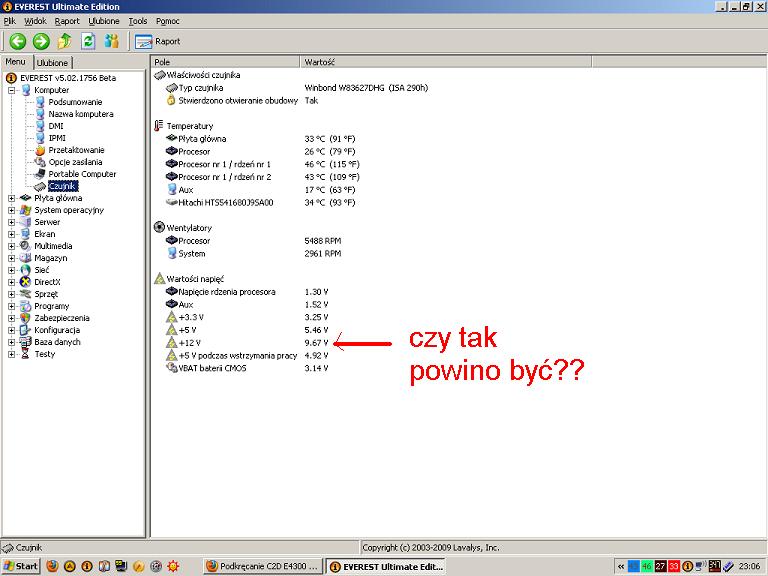Expand the Płyta główna tree node
This screenshot has width=768, height=576.
(x=12, y=198)
